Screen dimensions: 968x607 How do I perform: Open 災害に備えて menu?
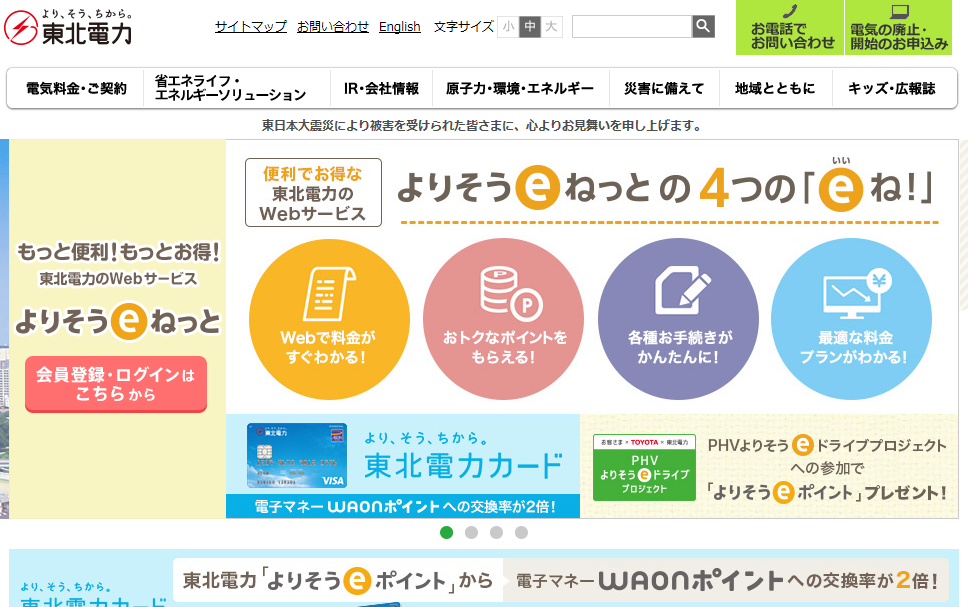(664, 88)
